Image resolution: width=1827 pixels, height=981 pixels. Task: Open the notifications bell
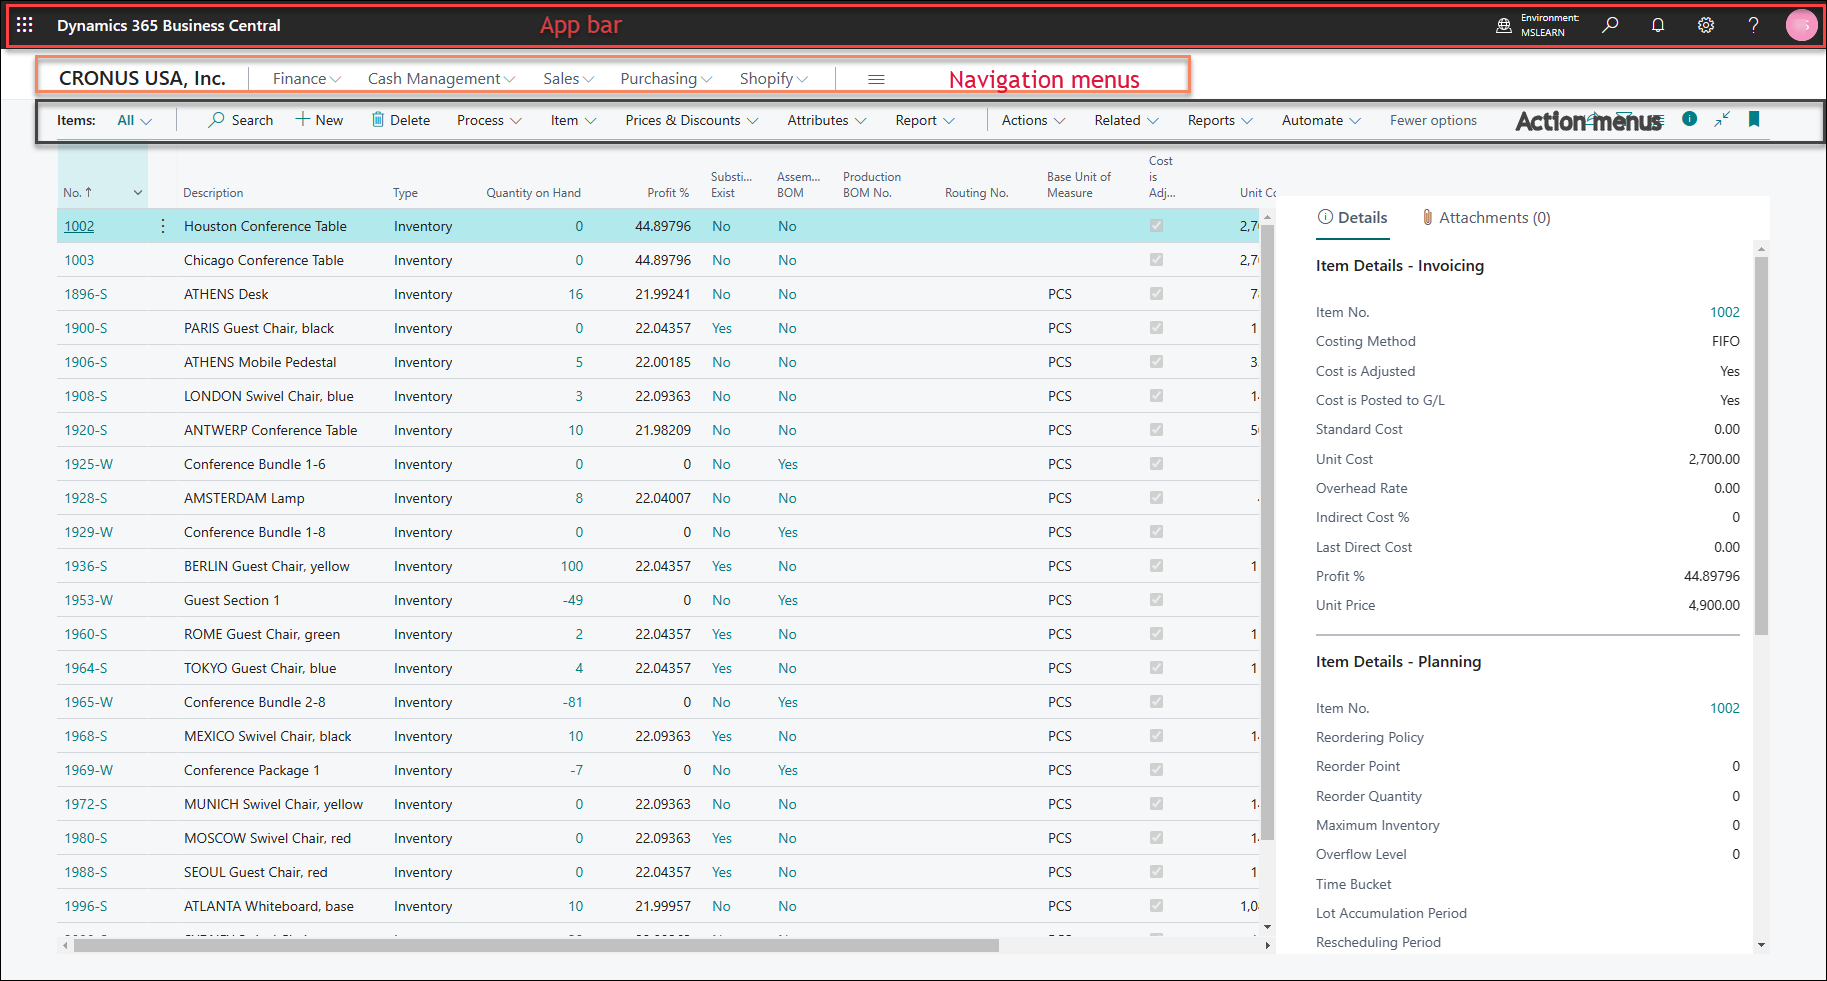[1658, 25]
